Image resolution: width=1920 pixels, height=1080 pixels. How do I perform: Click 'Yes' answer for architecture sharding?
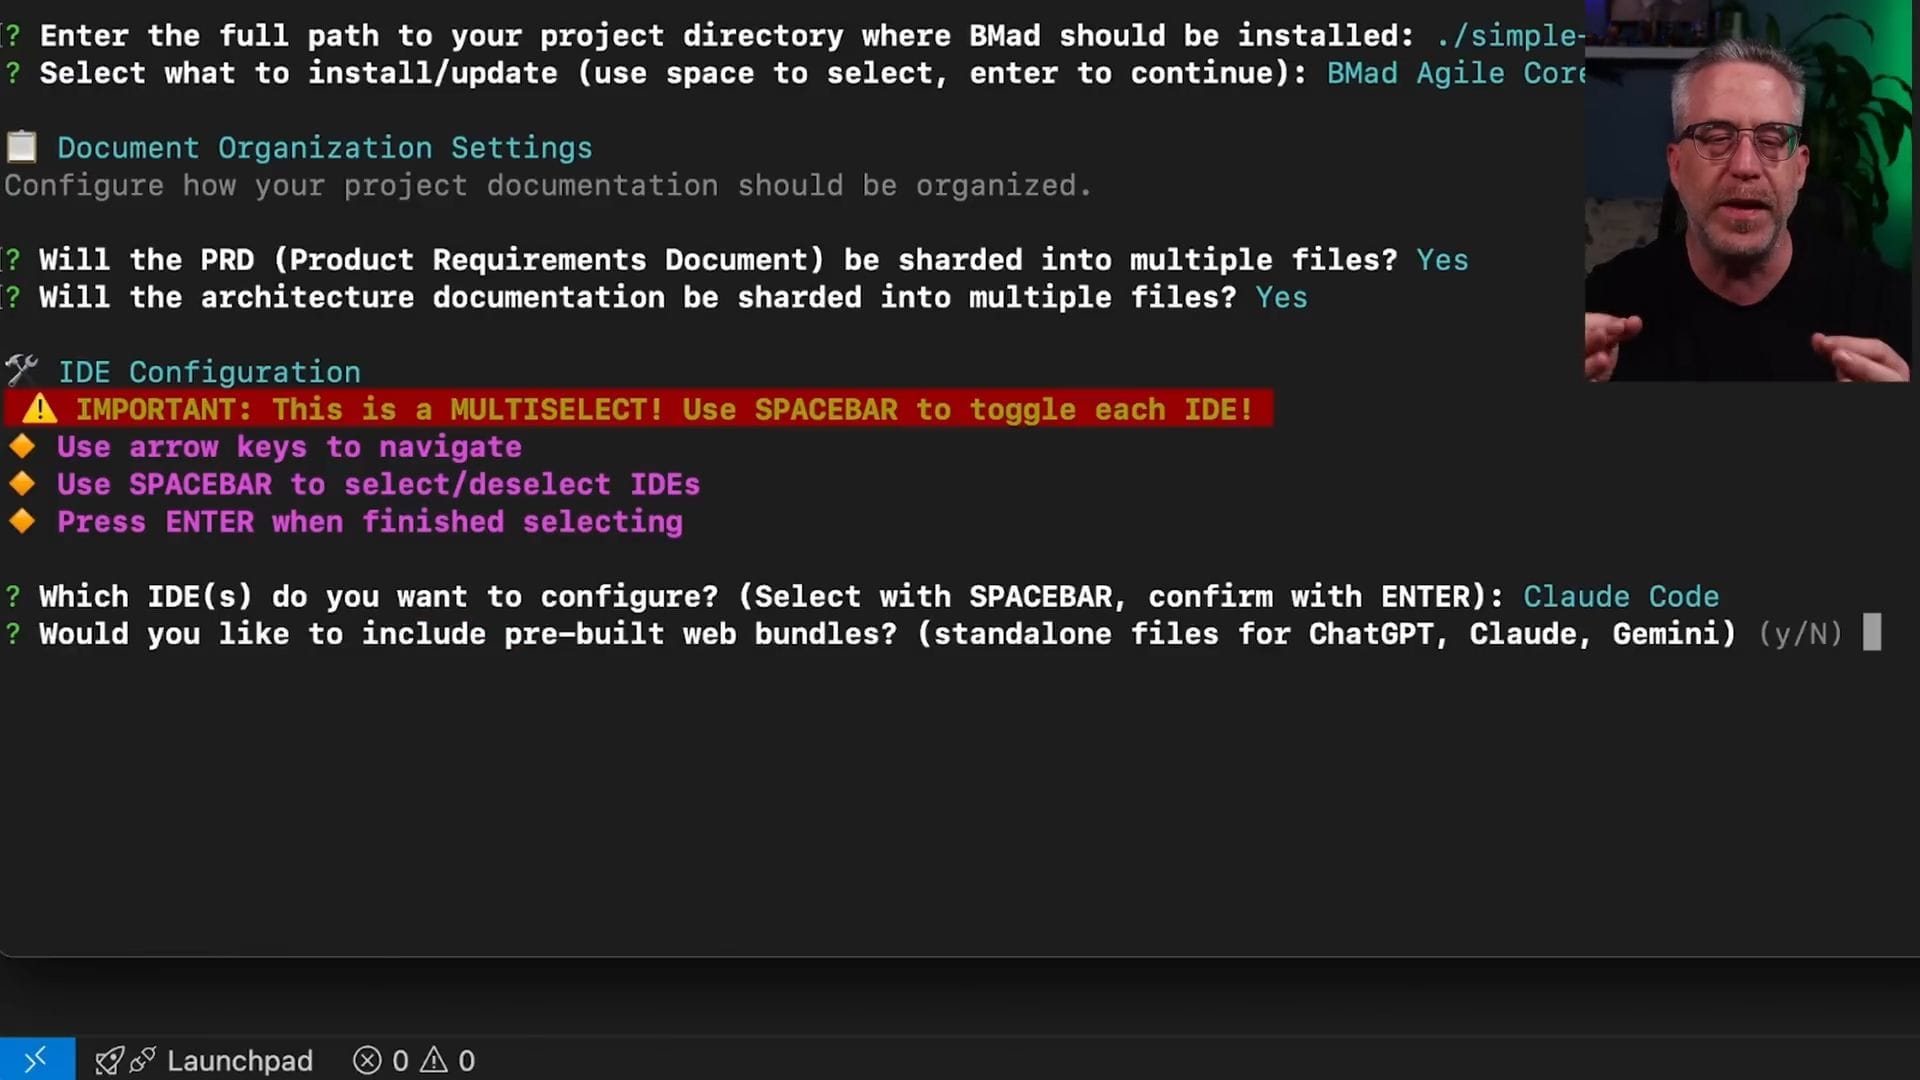coord(1281,298)
